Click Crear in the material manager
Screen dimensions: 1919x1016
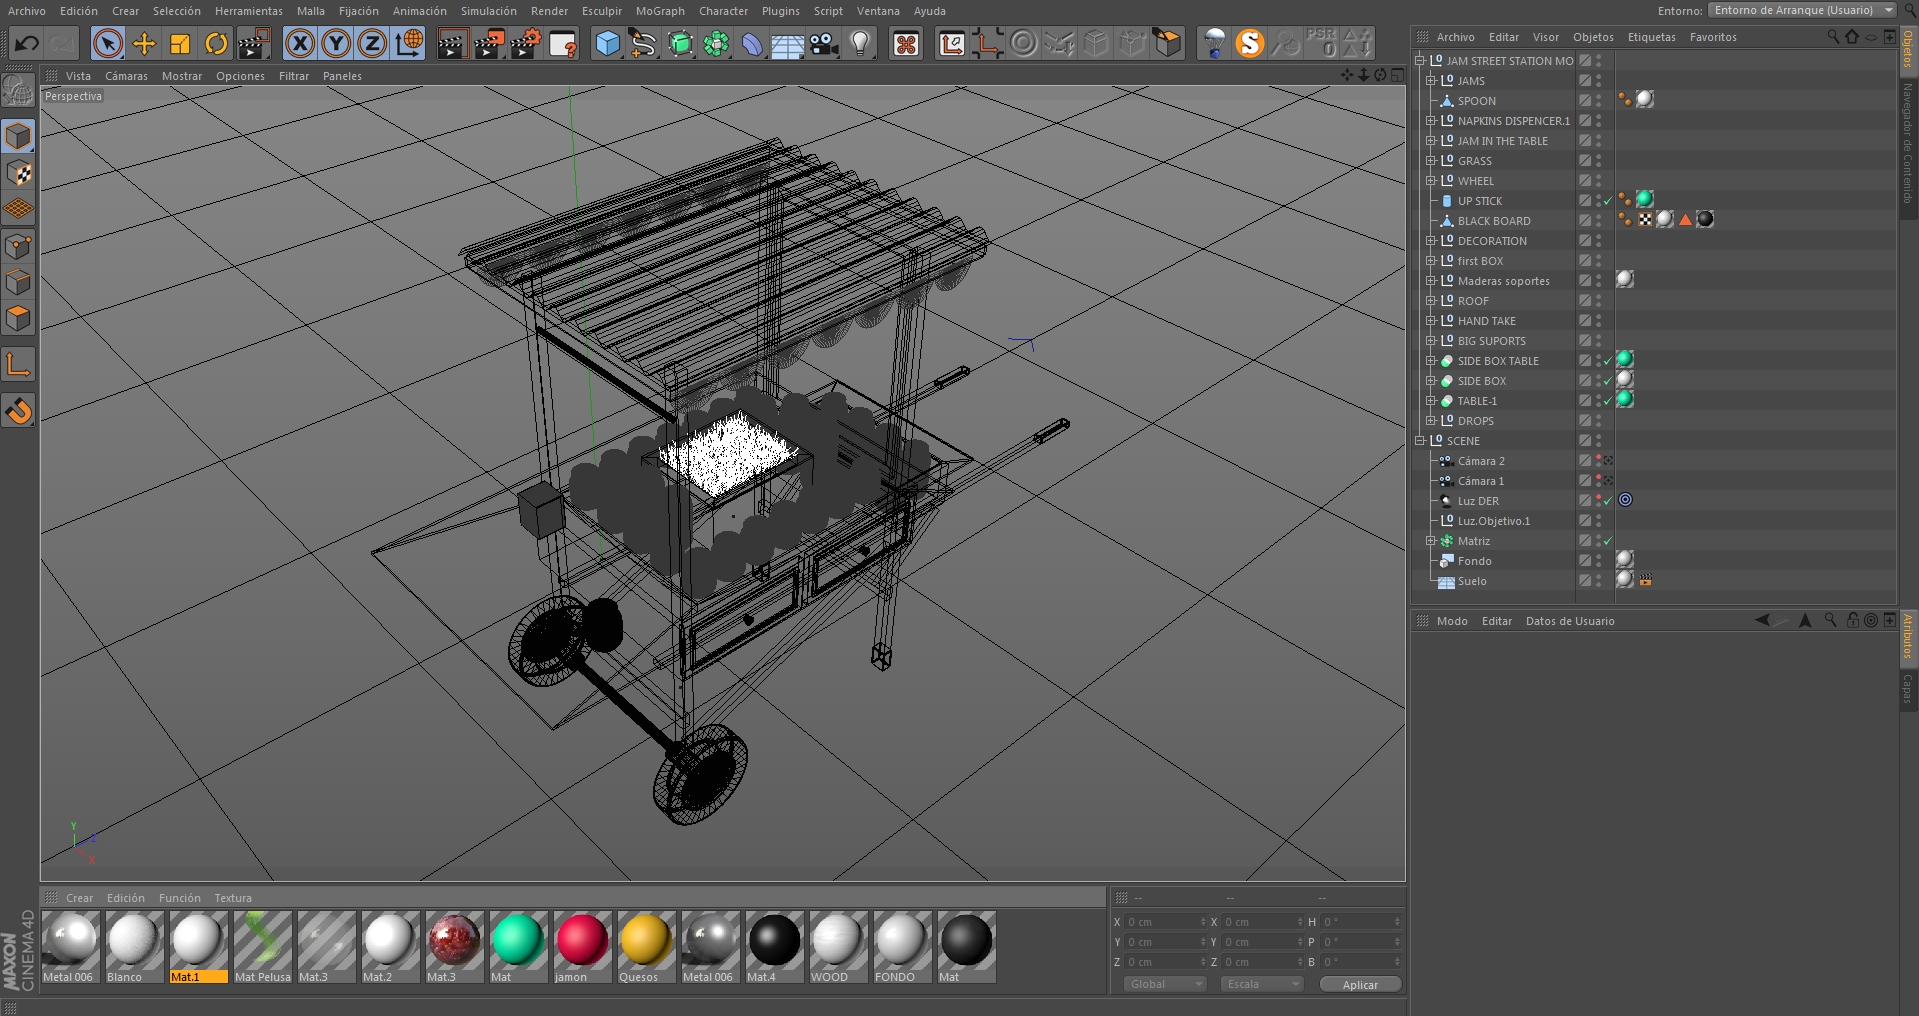coord(79,898)
